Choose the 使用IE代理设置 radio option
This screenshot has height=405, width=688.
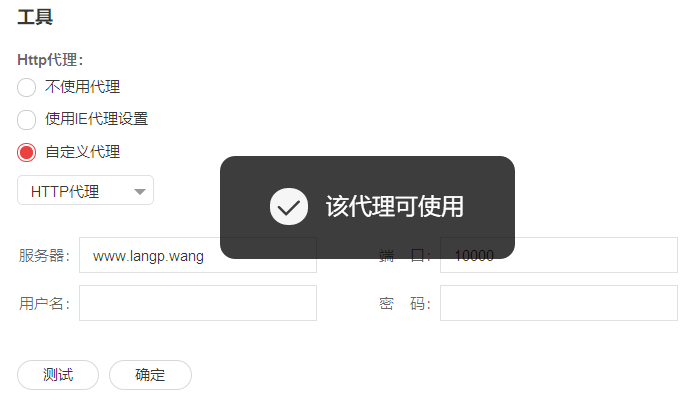click(26, 120)
